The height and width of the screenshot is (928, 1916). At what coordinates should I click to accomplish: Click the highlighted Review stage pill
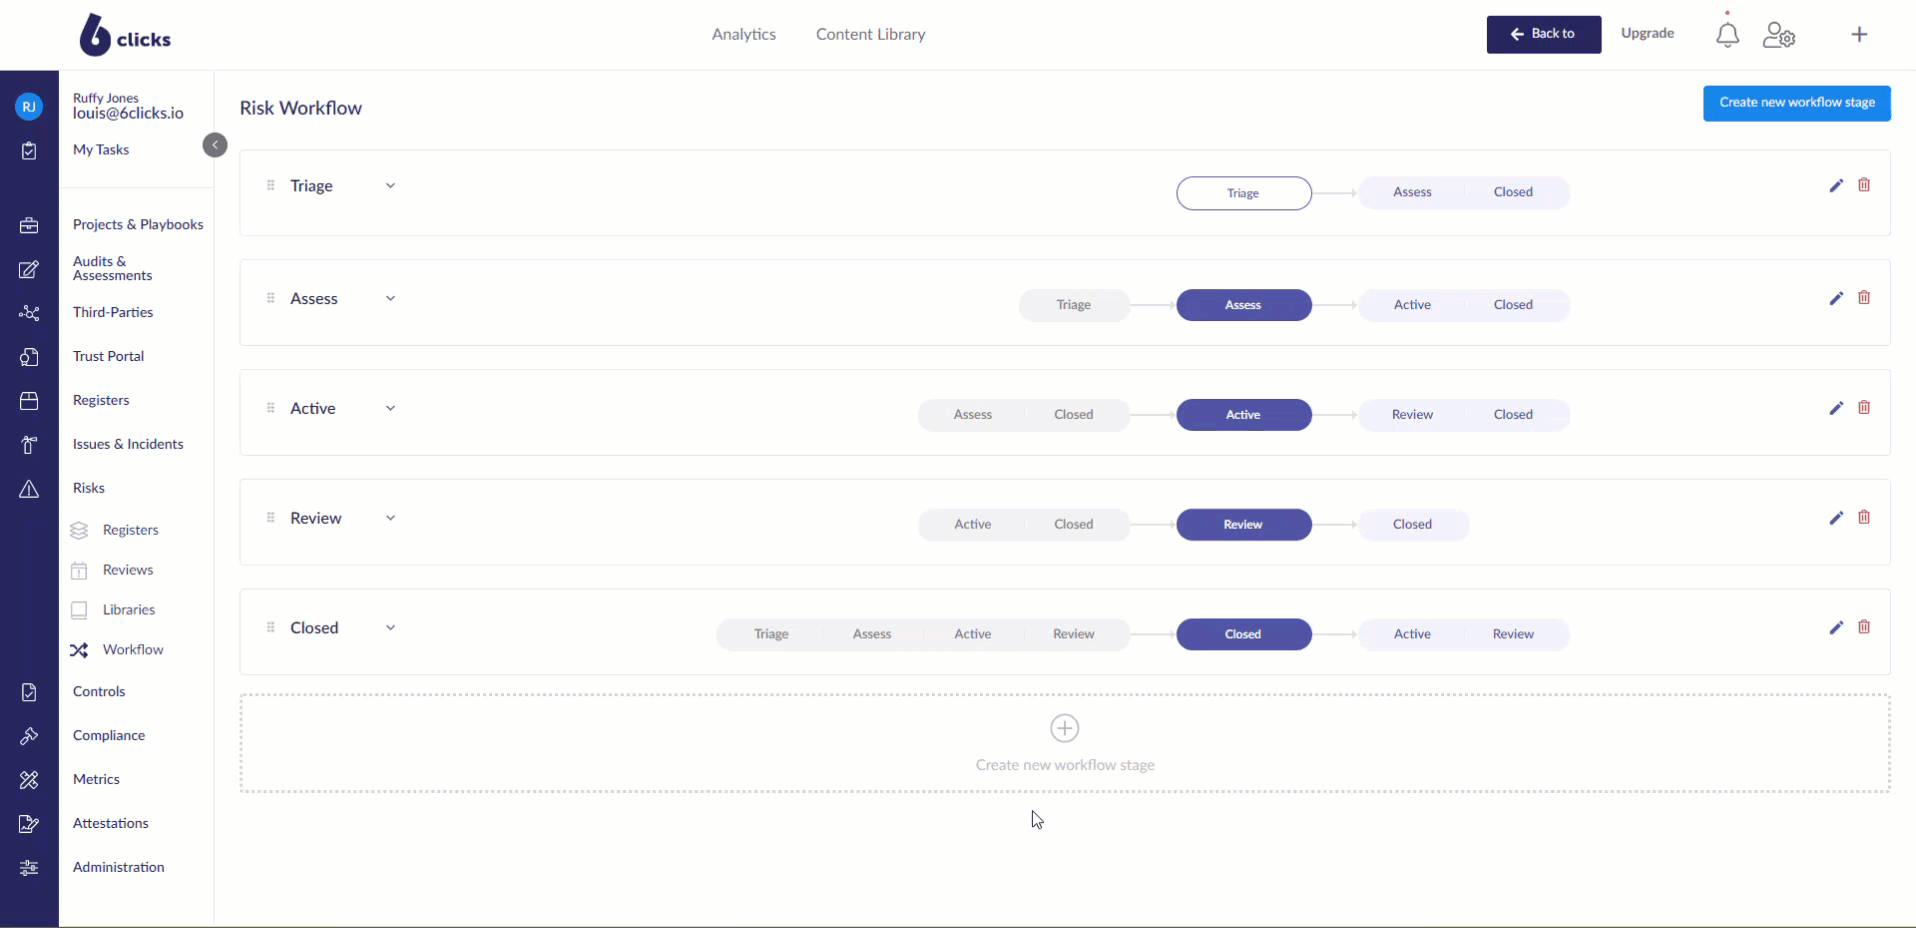pos(1244,524)
